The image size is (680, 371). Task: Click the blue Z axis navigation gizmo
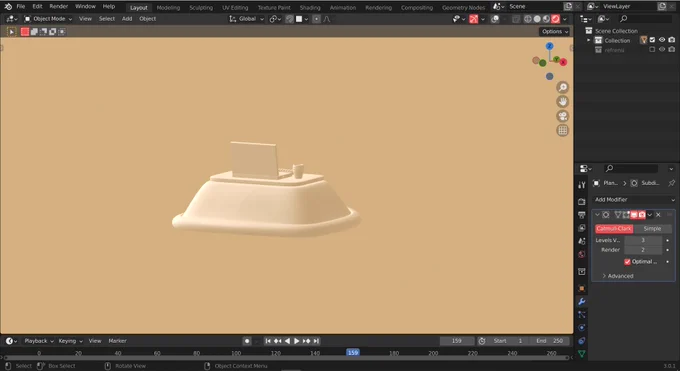pyautogui.click(x=549, y=46)
